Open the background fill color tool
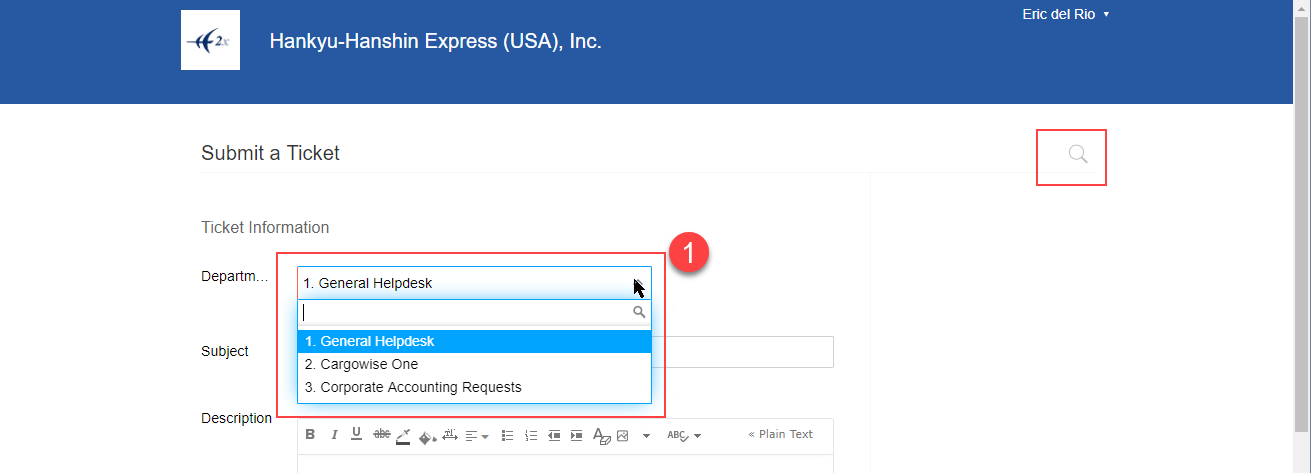 coord(427,436)
